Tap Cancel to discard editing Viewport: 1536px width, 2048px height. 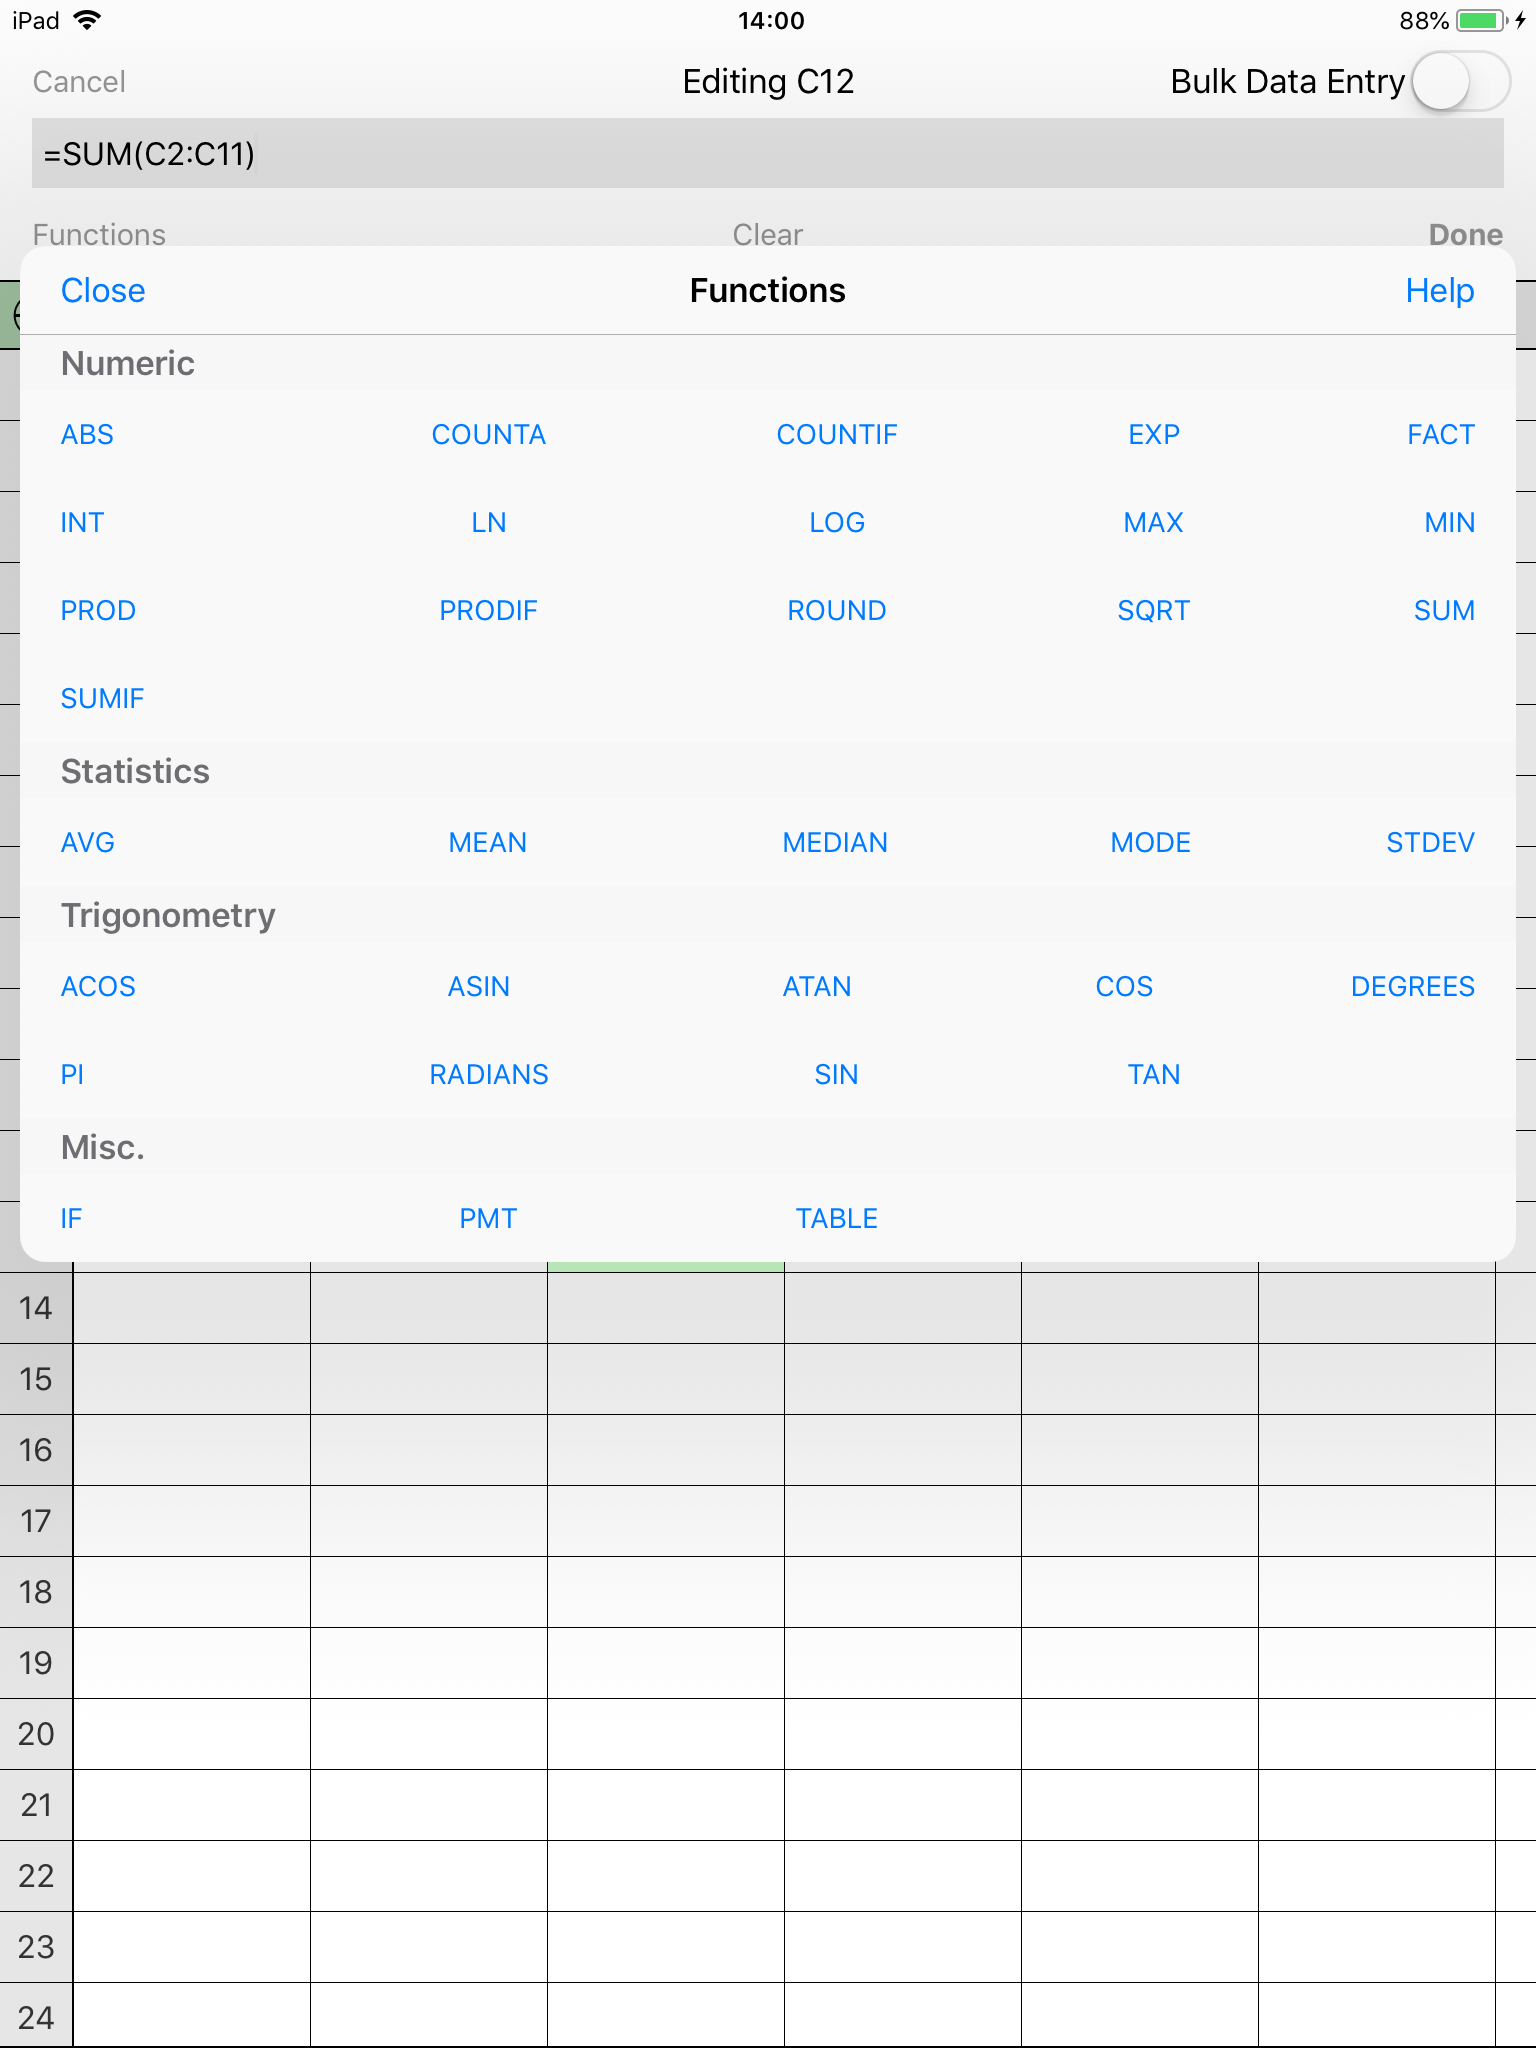pyautogui.click(x=79, y=82)
